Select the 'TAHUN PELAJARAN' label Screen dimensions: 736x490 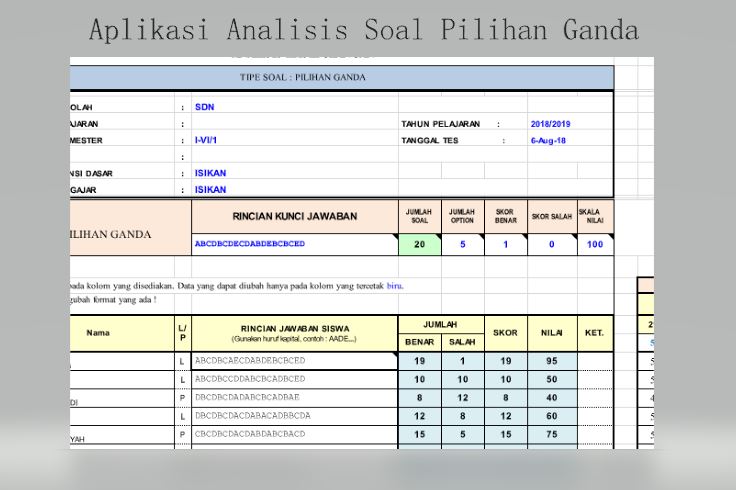(x=440, y=124)
